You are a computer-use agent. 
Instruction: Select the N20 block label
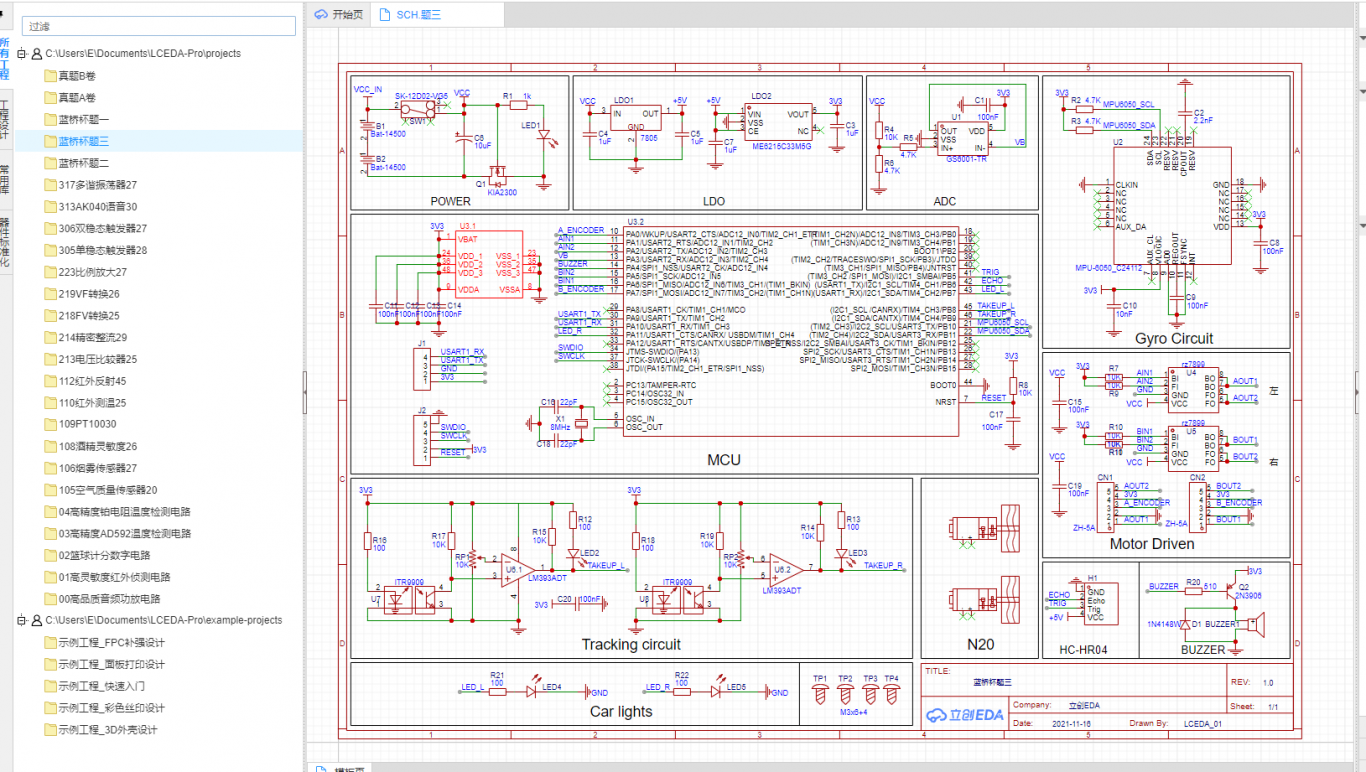coord(980,644)
